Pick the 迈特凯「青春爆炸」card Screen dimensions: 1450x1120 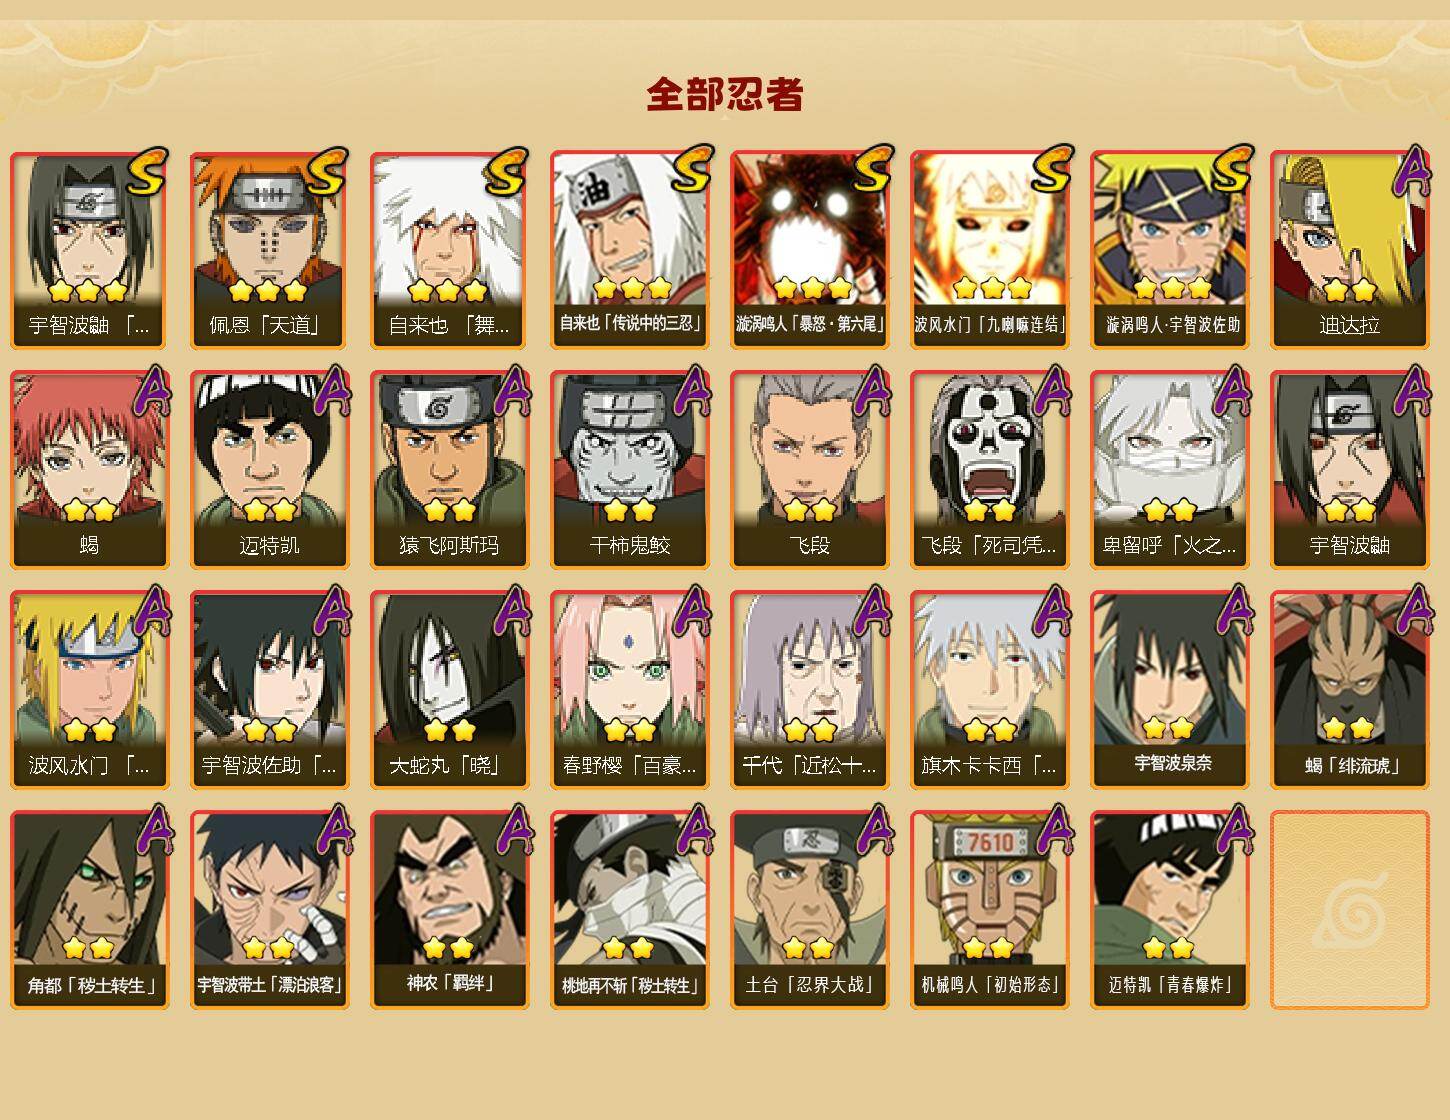coord(1170,910)
